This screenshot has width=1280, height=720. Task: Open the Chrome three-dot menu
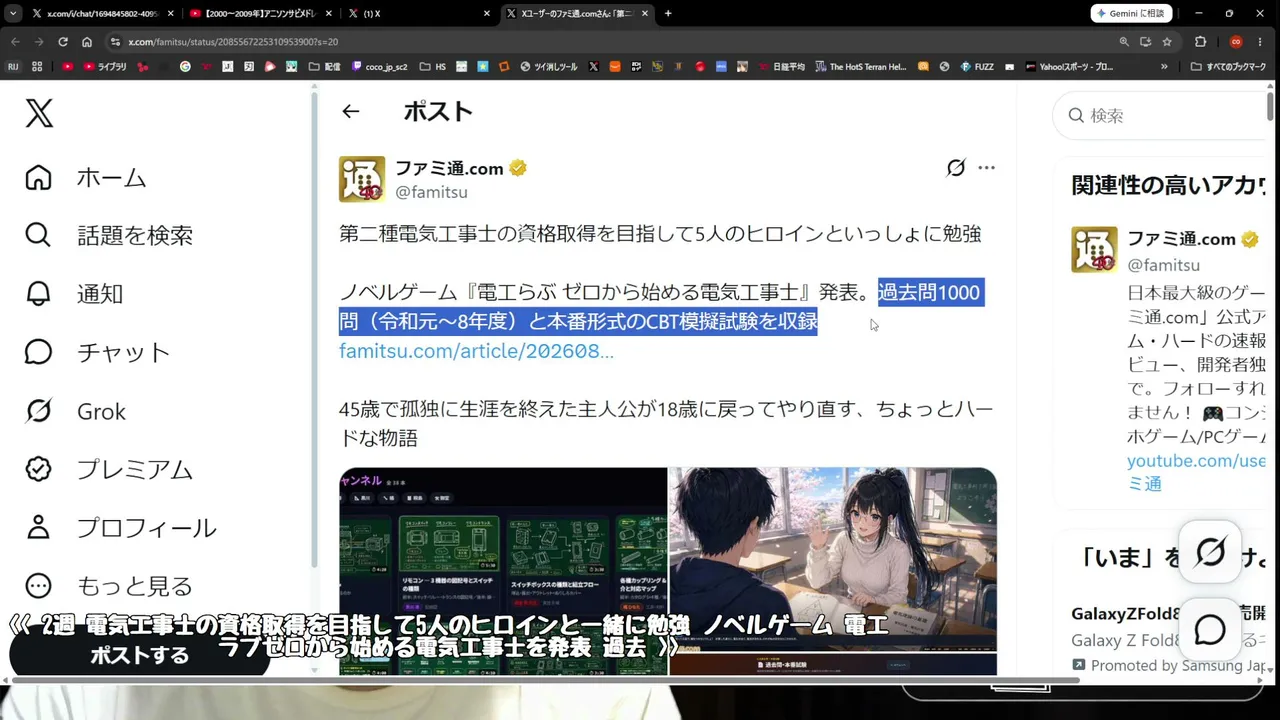[1262, 42]
